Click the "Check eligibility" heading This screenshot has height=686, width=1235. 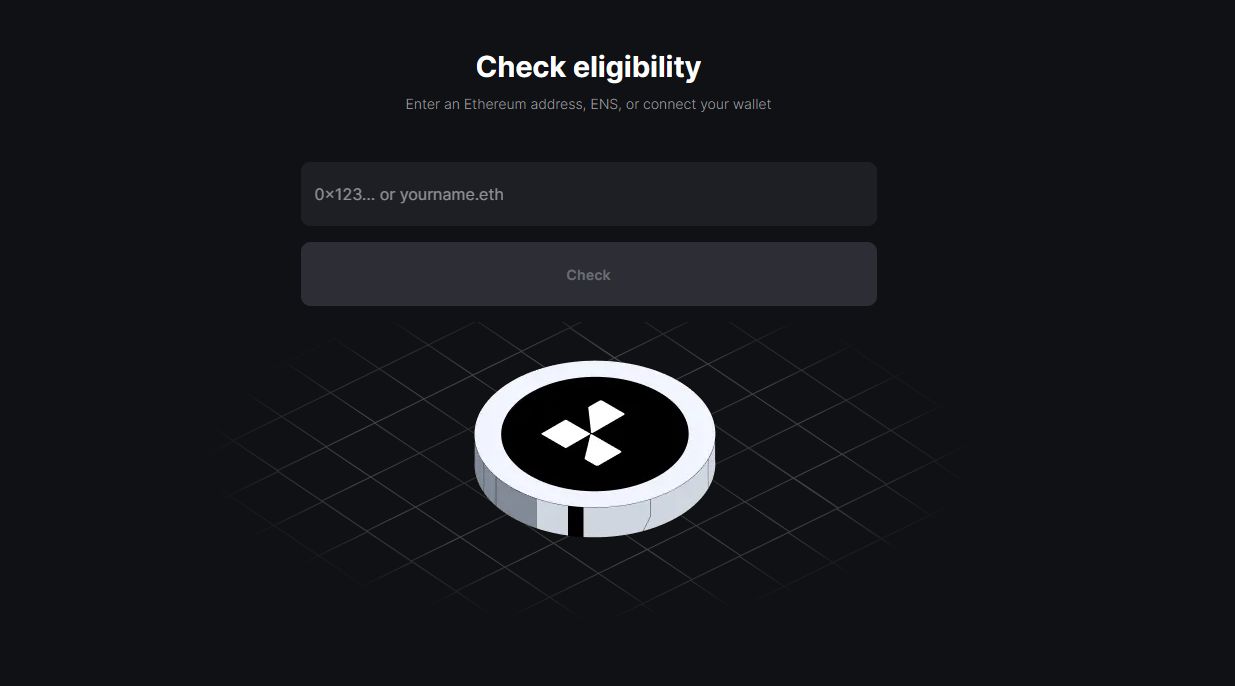click(588, 67)
